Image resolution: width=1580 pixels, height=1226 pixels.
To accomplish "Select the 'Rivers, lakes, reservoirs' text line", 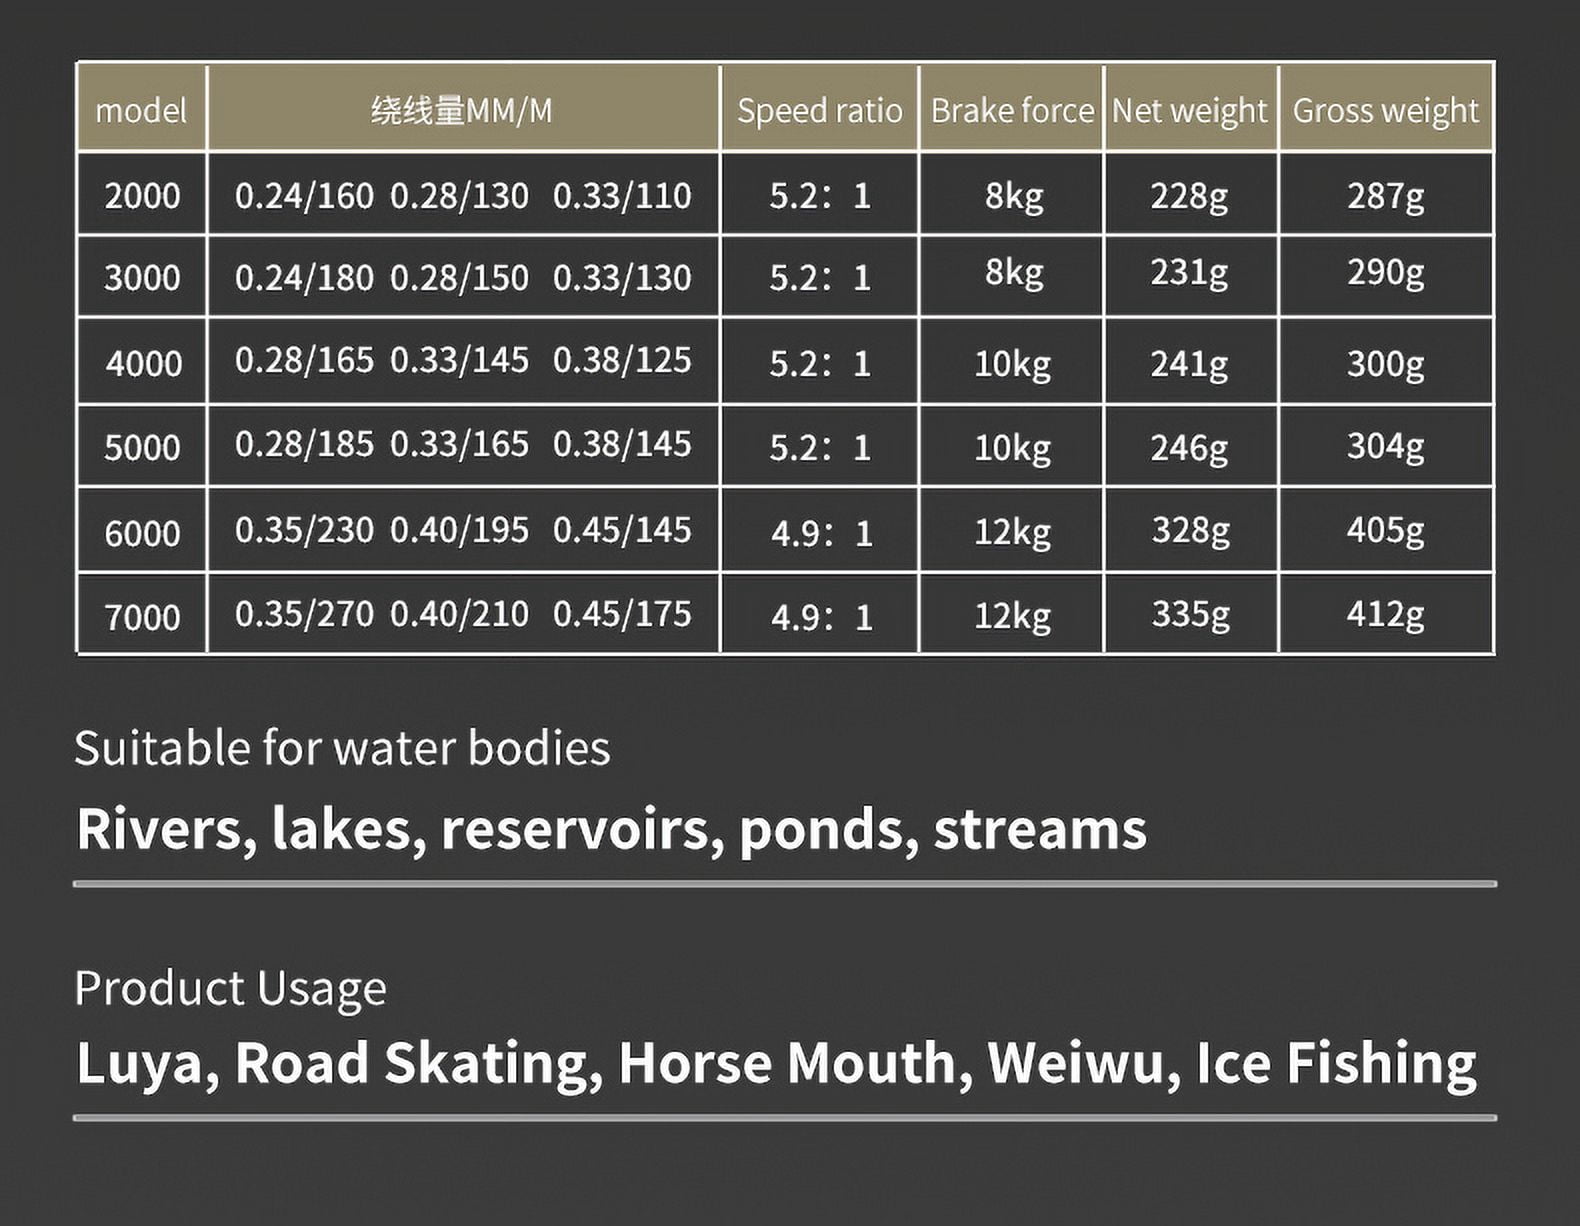I will click(611, 830).
